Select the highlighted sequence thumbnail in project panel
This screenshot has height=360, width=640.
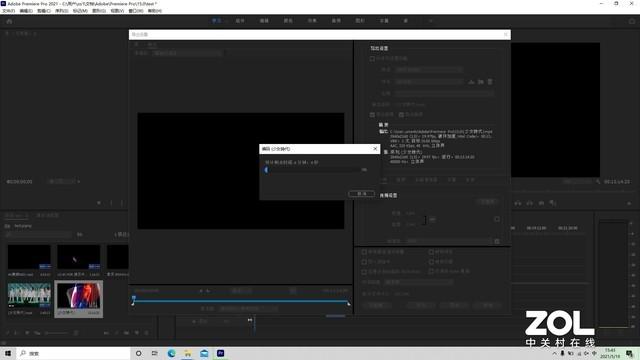tap(78, 298)
